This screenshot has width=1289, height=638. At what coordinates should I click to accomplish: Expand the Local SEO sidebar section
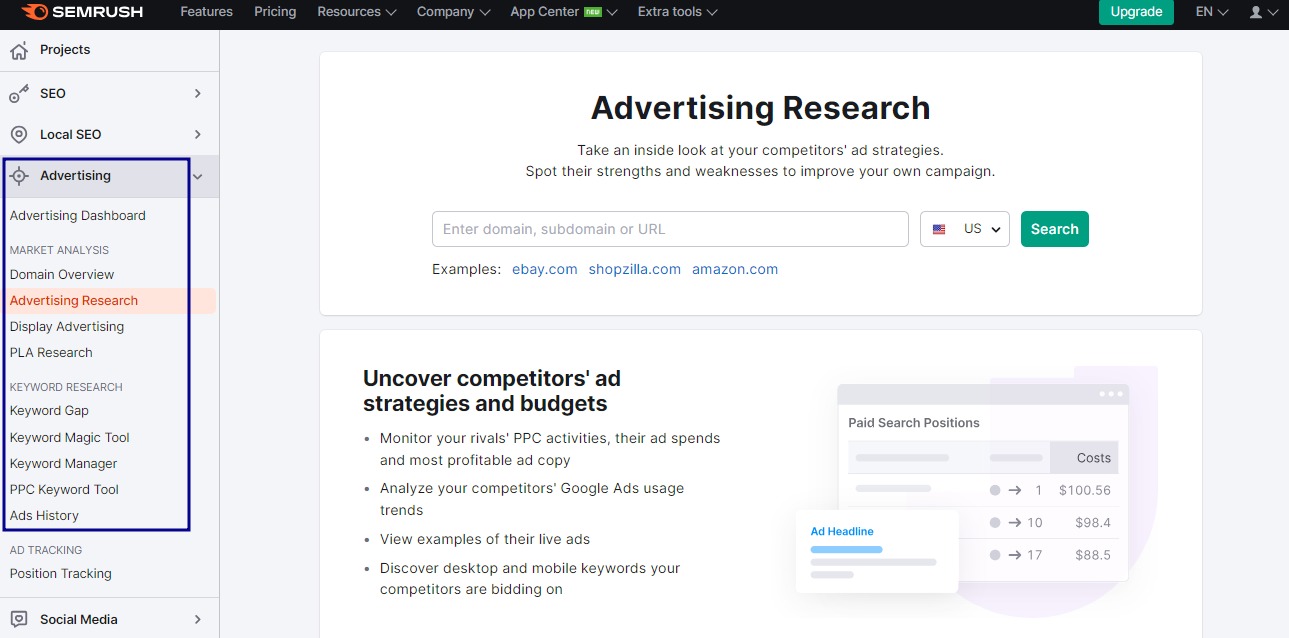pyautogui.click(x=197, y=134)
